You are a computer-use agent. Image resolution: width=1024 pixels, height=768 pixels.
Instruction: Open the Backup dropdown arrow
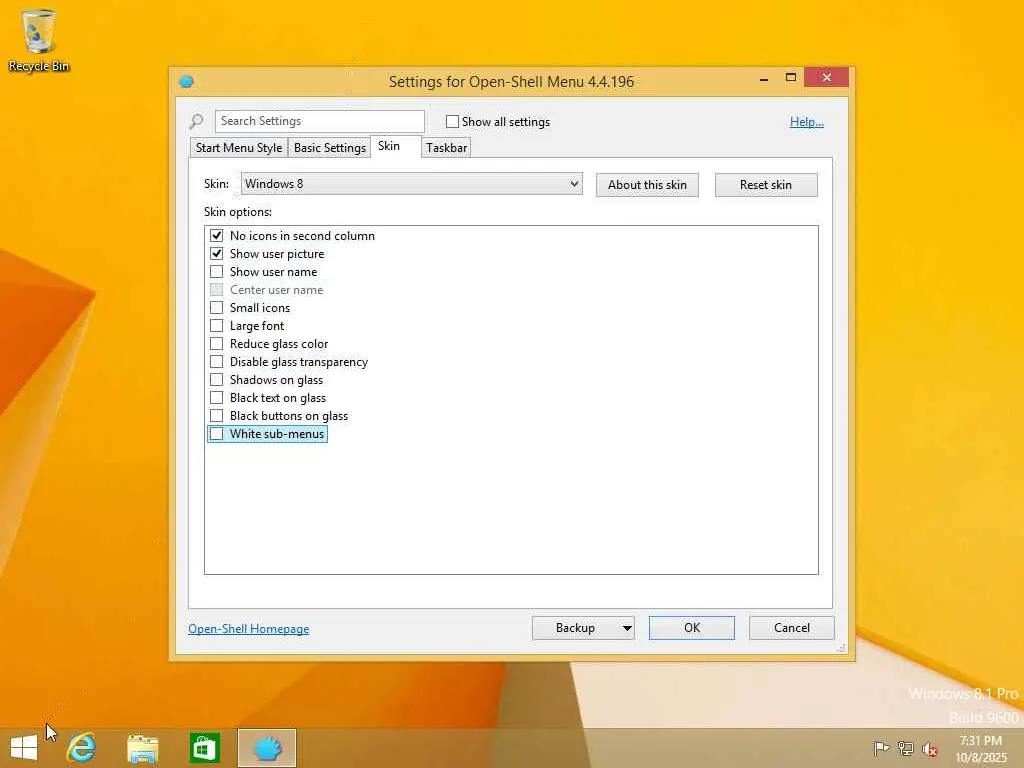[626, 628]
